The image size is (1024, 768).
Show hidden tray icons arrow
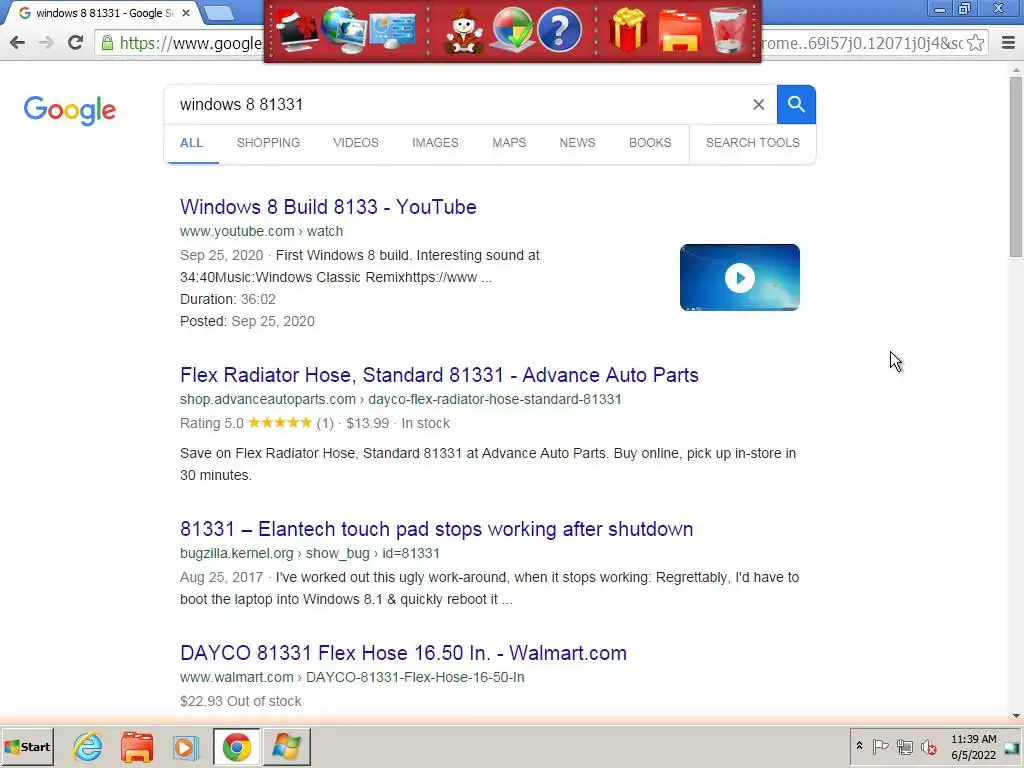point(859,746)
